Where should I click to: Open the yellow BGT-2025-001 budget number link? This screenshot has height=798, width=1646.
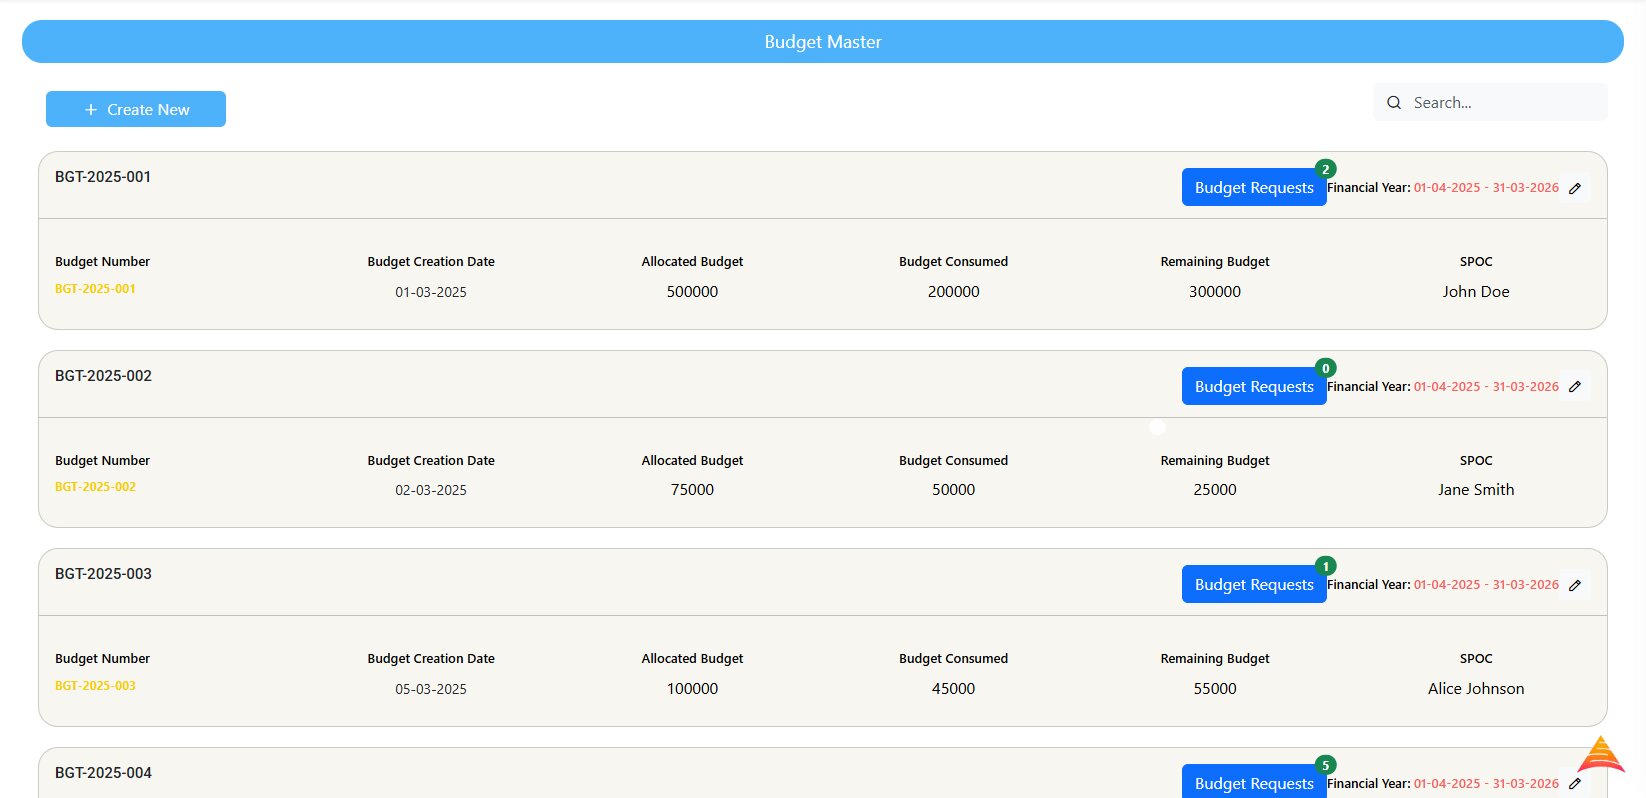click(95, 289)
